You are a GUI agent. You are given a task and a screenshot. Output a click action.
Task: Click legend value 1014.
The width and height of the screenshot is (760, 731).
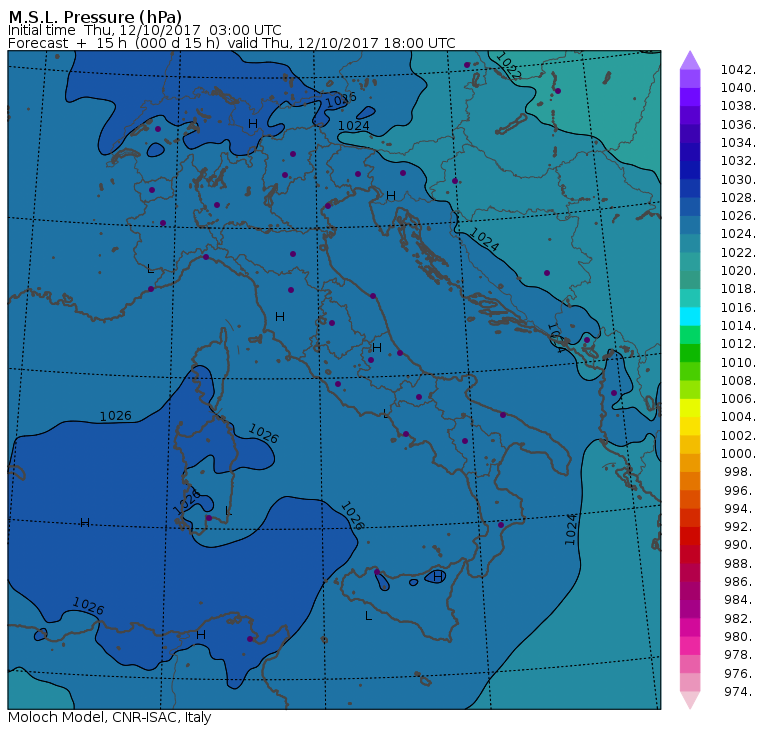738,325
